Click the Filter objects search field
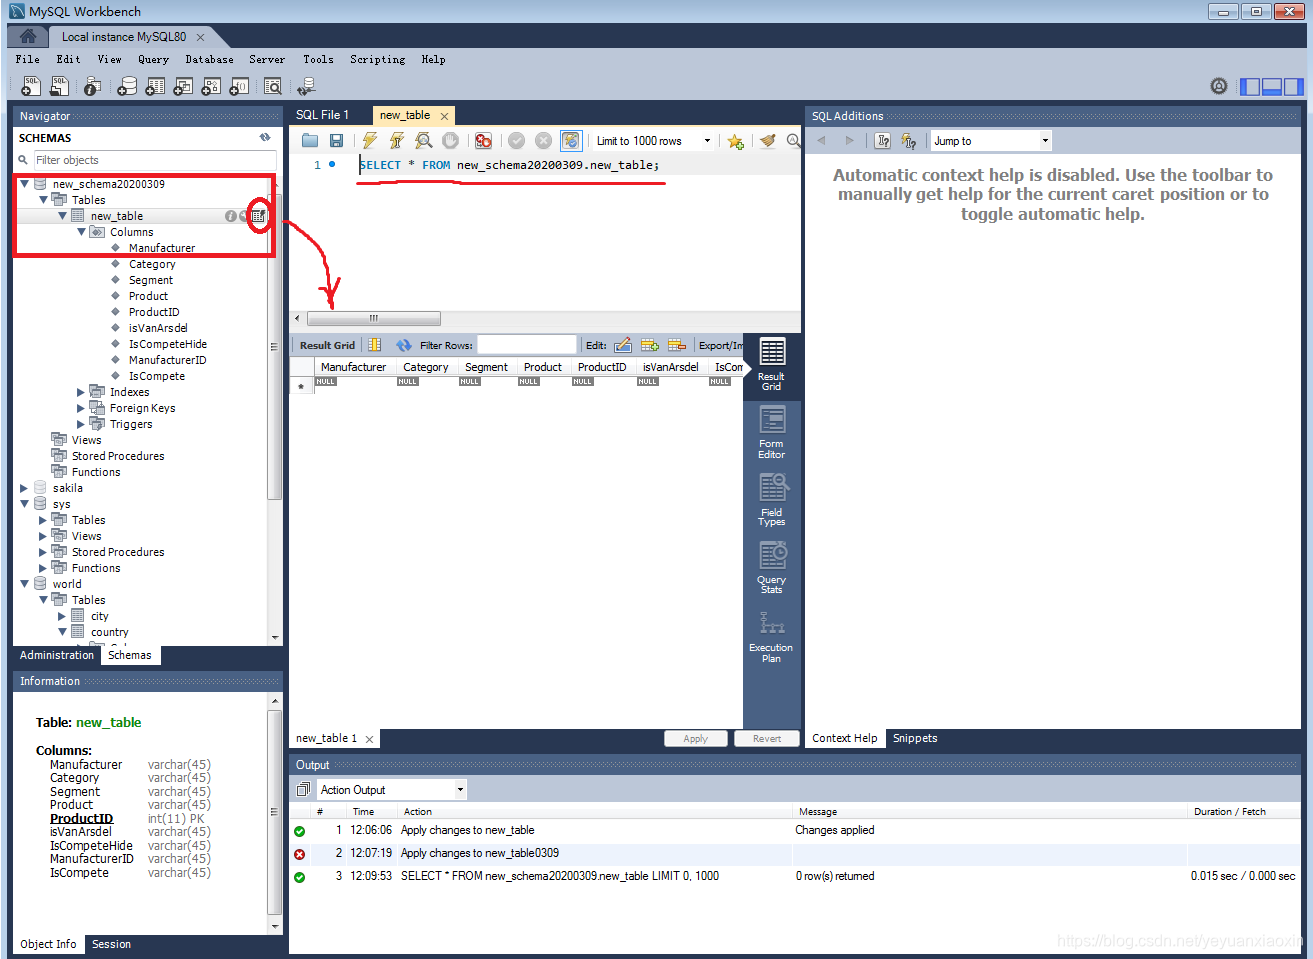1313x959 pixels. [154, 160]
